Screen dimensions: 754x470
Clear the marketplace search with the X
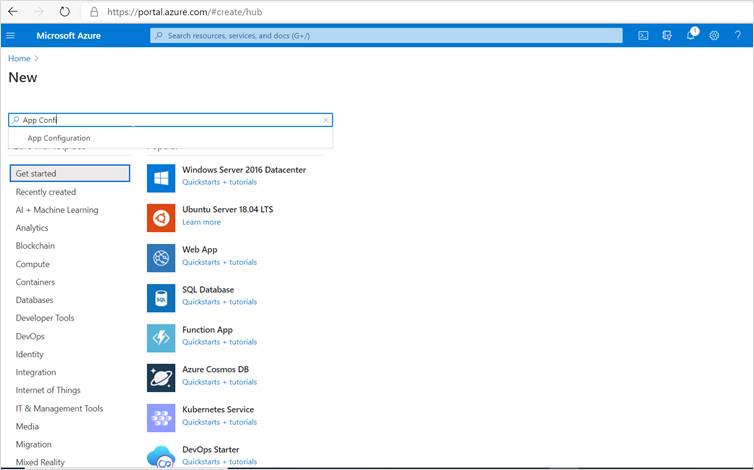click(x=326, y=120)
